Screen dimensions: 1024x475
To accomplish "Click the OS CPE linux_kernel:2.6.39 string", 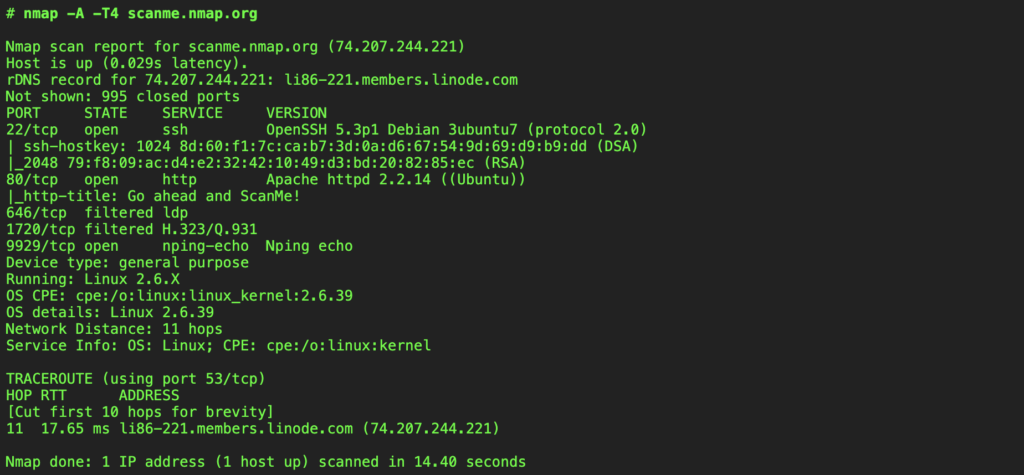I will [x=215, y=295].
